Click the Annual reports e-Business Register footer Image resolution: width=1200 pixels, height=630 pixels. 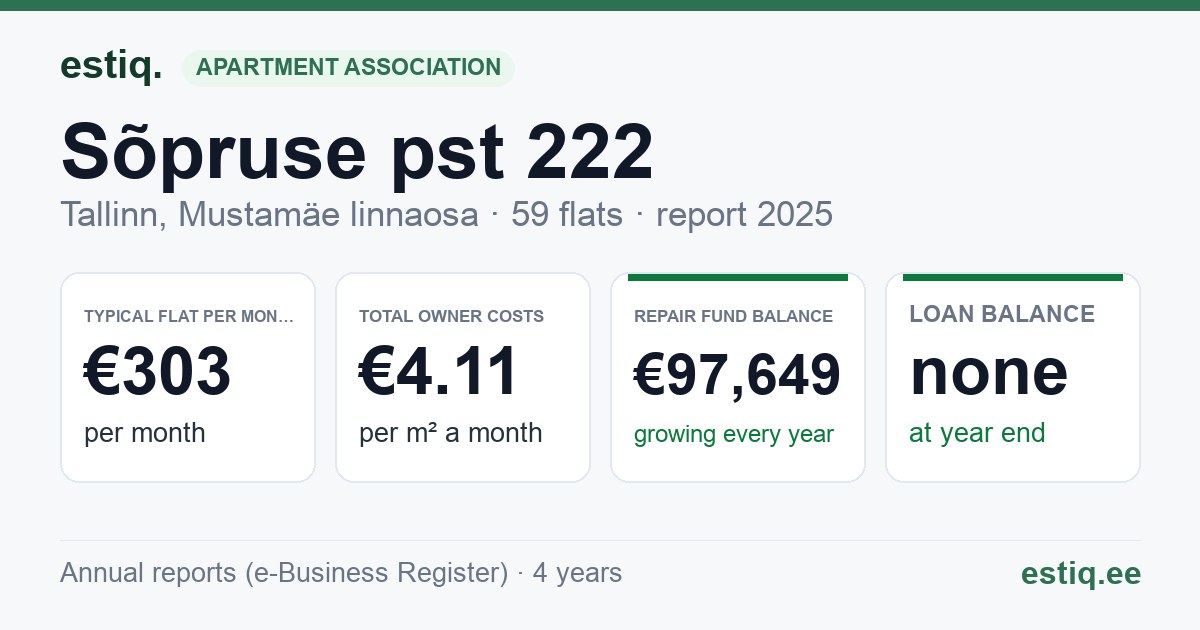[x=341, y=573]
